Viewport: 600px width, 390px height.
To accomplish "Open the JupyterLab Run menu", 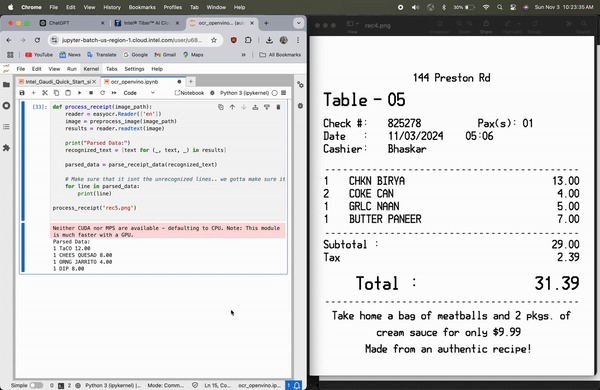I will pyautogui.click(x=72, y=69).
